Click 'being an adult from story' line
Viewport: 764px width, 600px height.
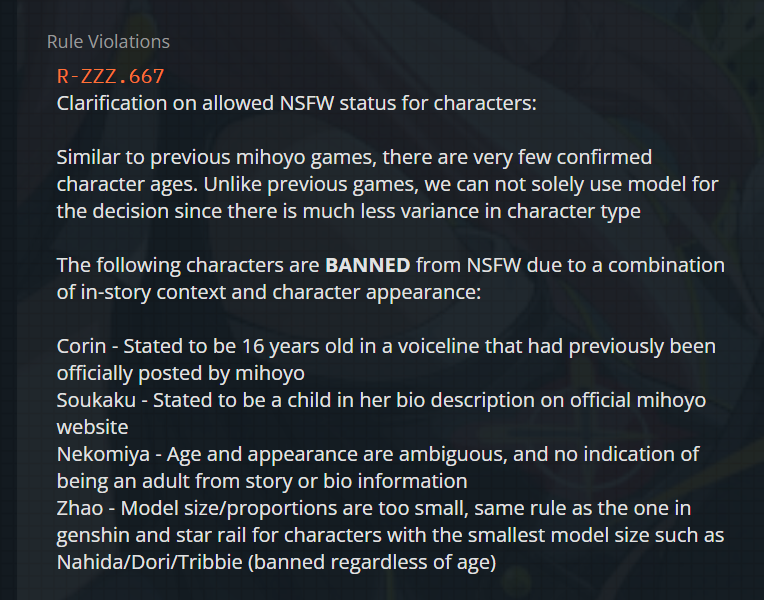[262, 482]
